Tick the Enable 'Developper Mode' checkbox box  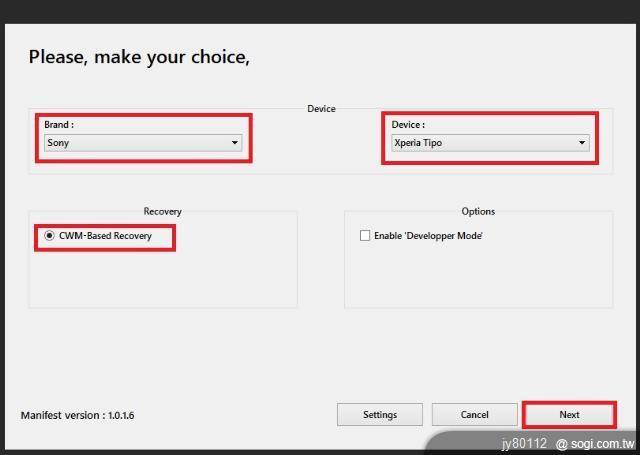365,236
